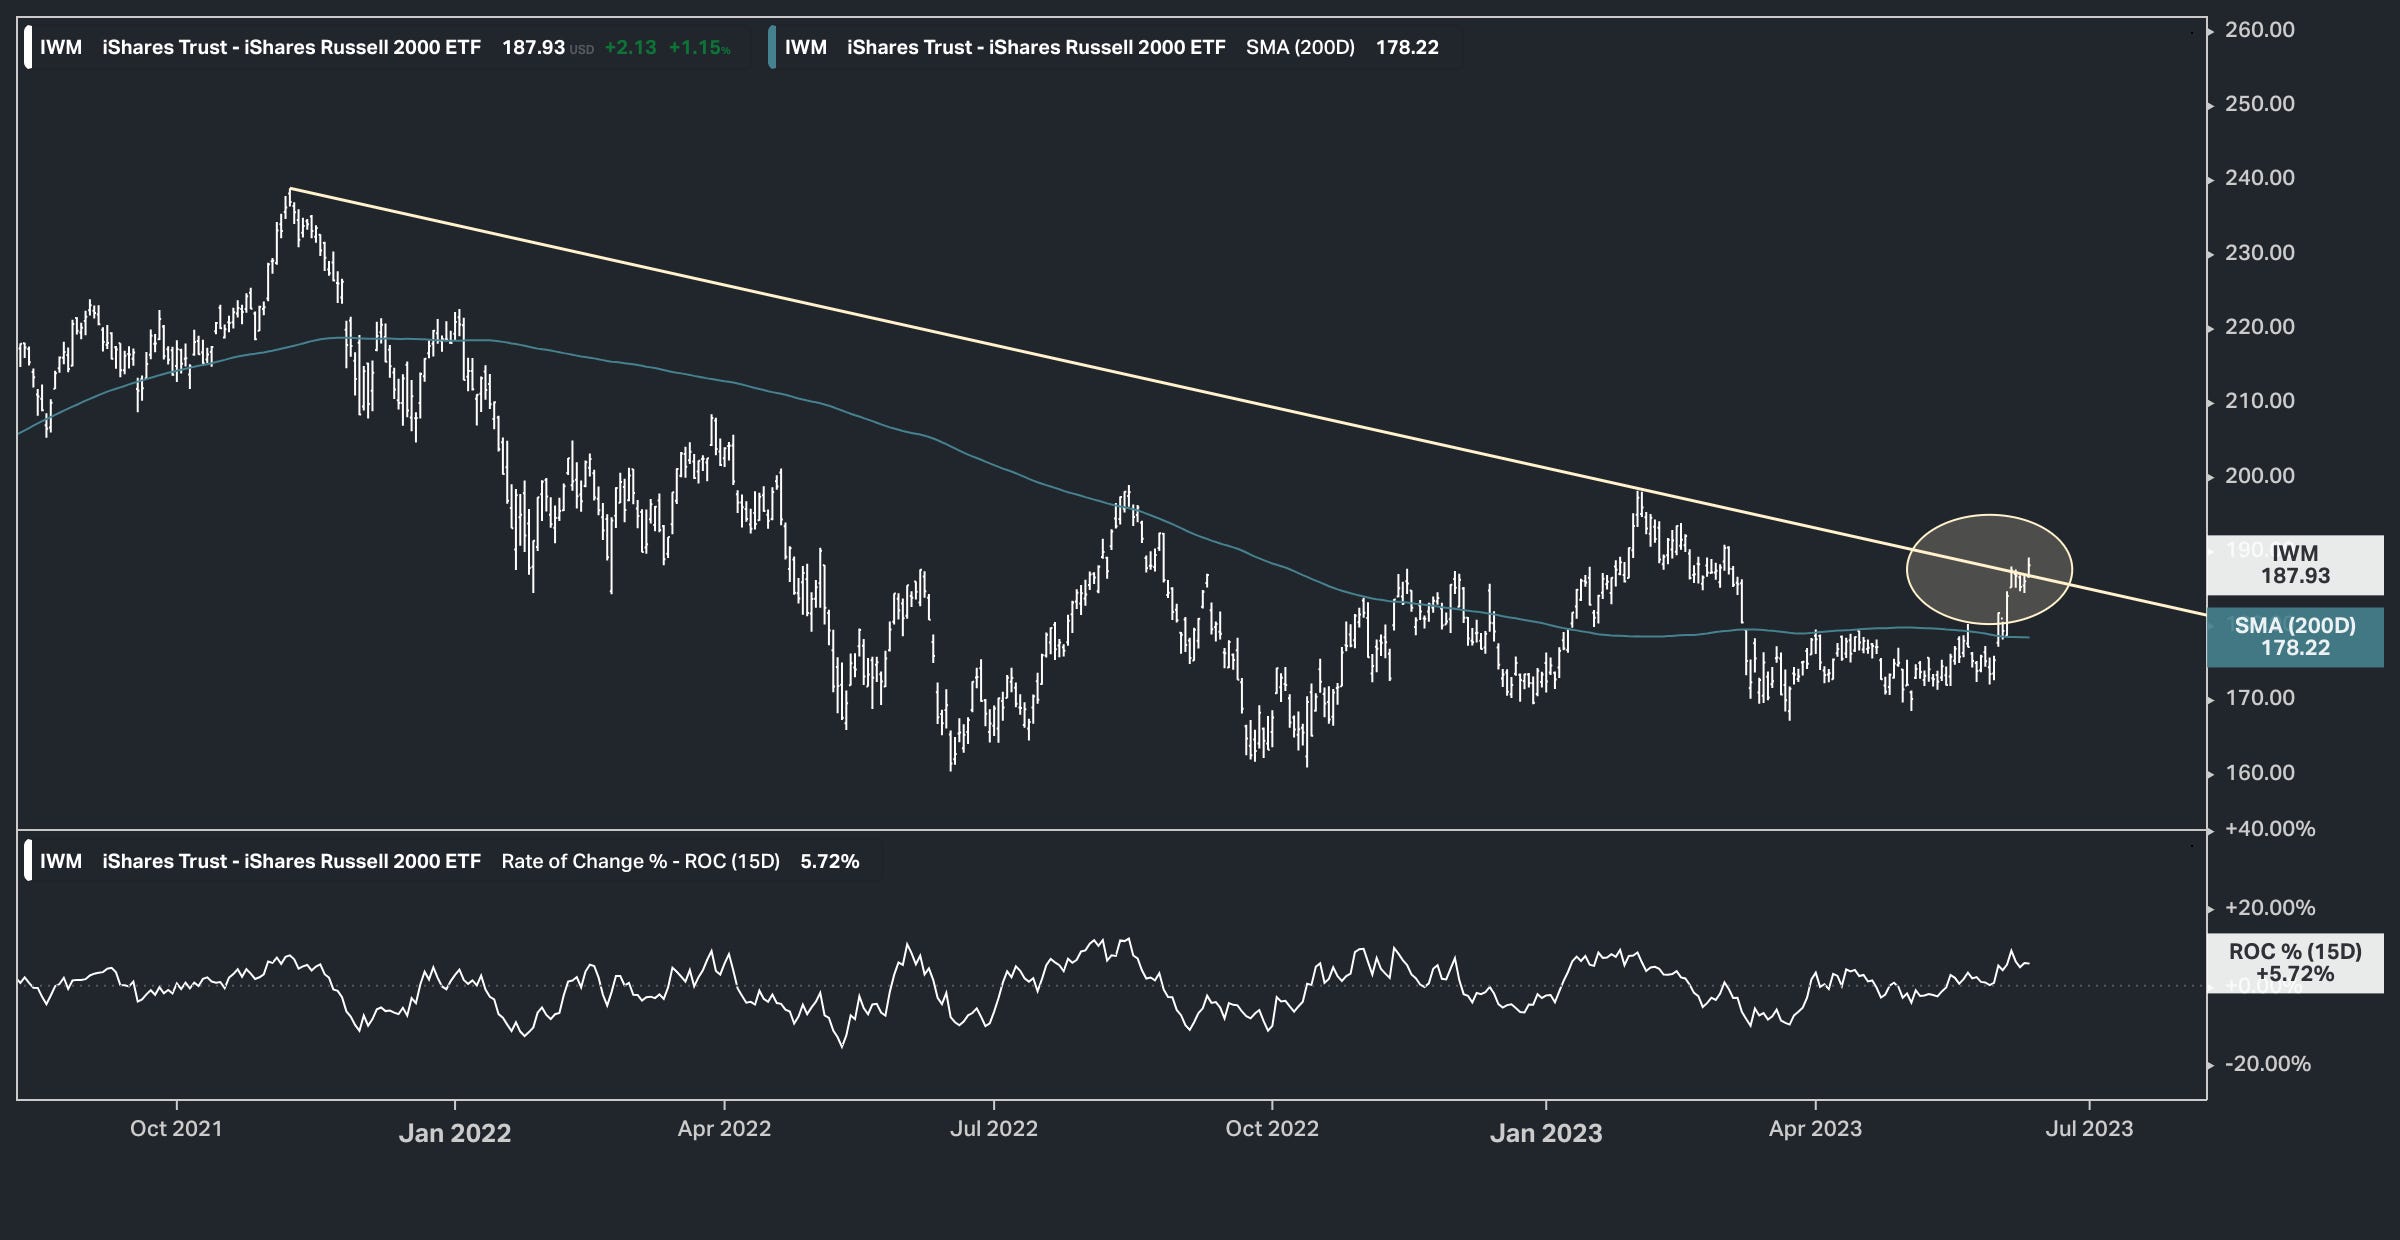This screenshot has height=1240, width=2400.
Task: Click the teal SMA (200D) color marker
Action: pyautogui.click(x=772, y=47)
